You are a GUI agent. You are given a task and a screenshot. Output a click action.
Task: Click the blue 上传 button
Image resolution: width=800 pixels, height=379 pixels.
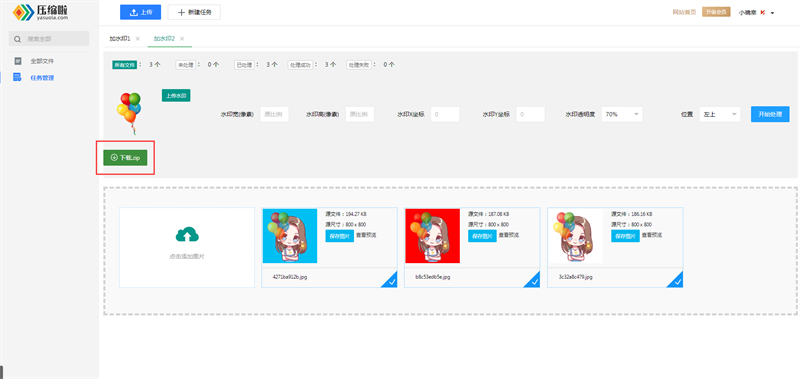coord(140,12)
